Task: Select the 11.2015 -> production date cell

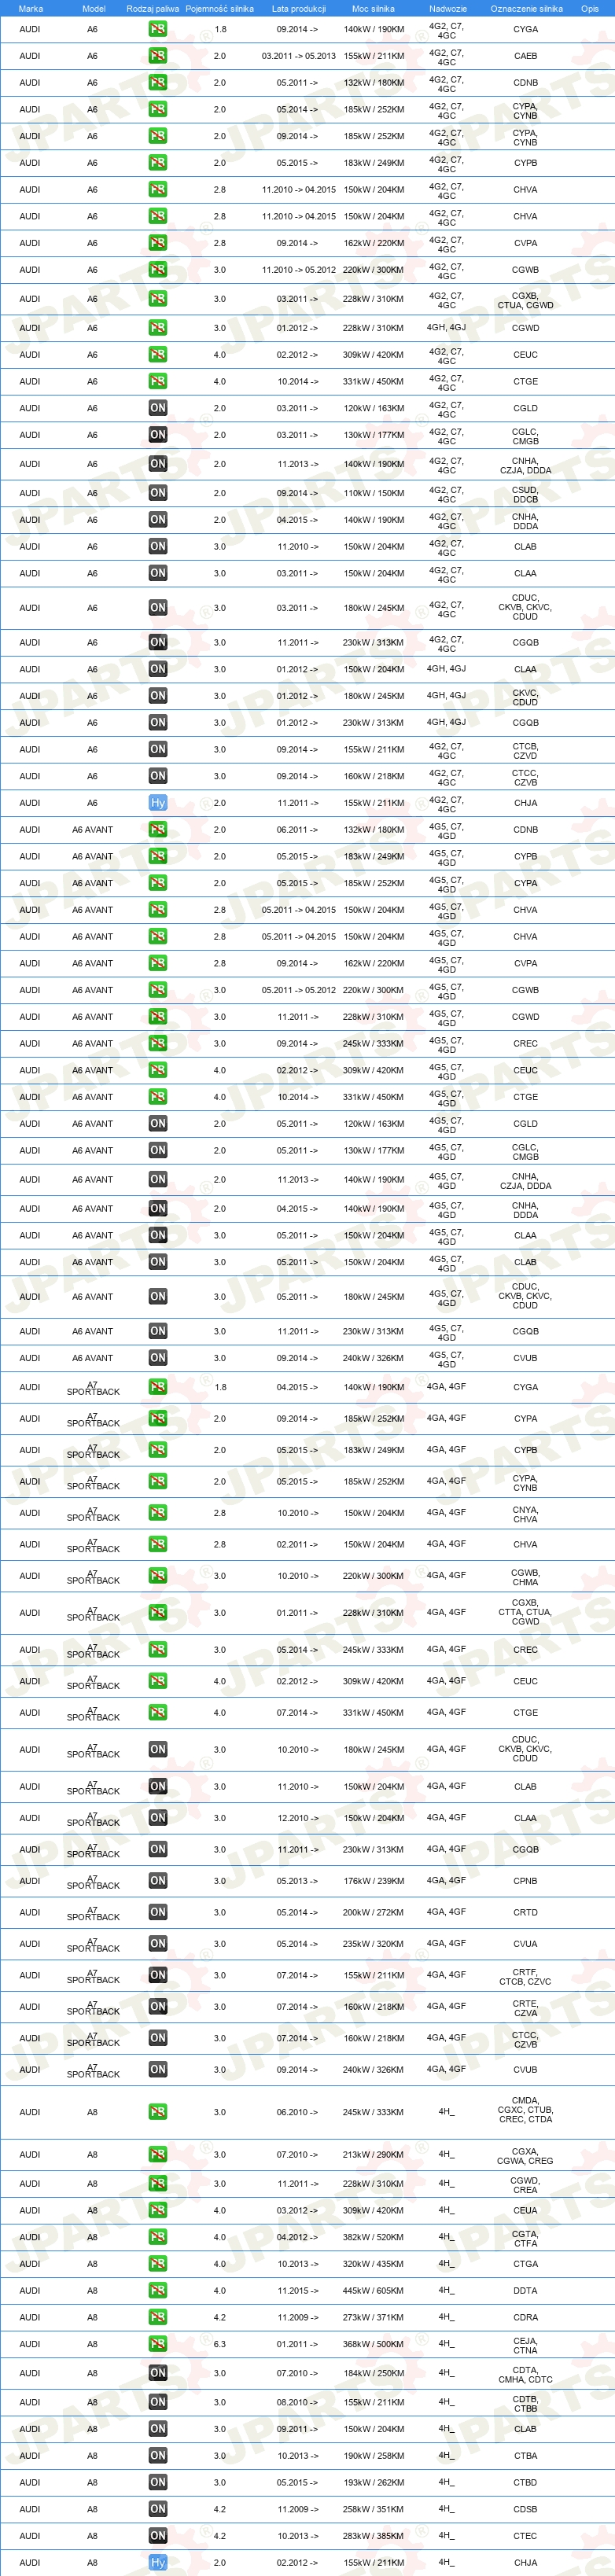Action: 298,2290
